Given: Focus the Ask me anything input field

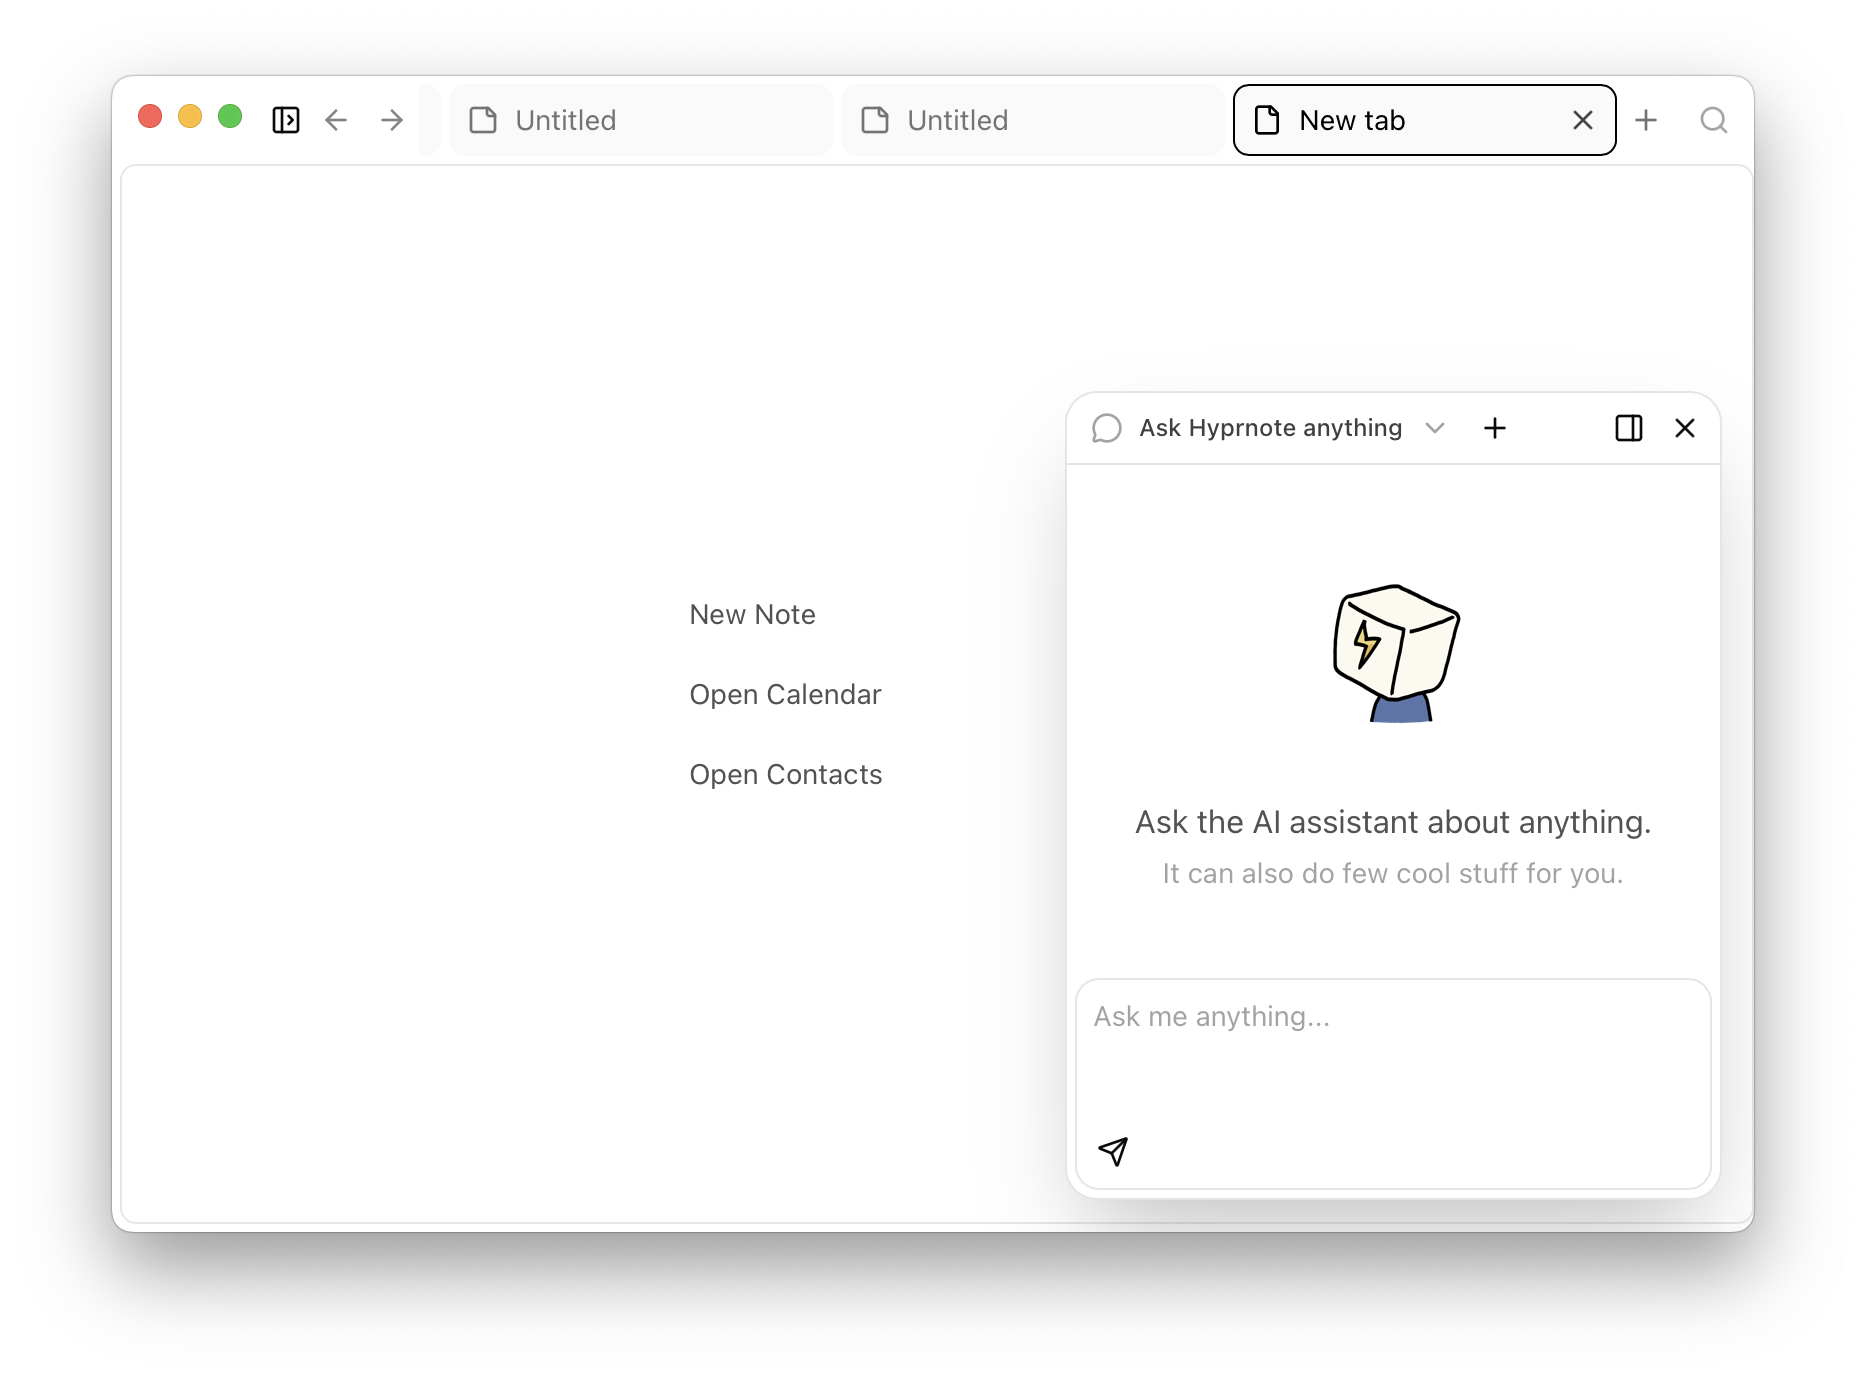Looking at the screenshot, I should [x=1392, y=1050].
